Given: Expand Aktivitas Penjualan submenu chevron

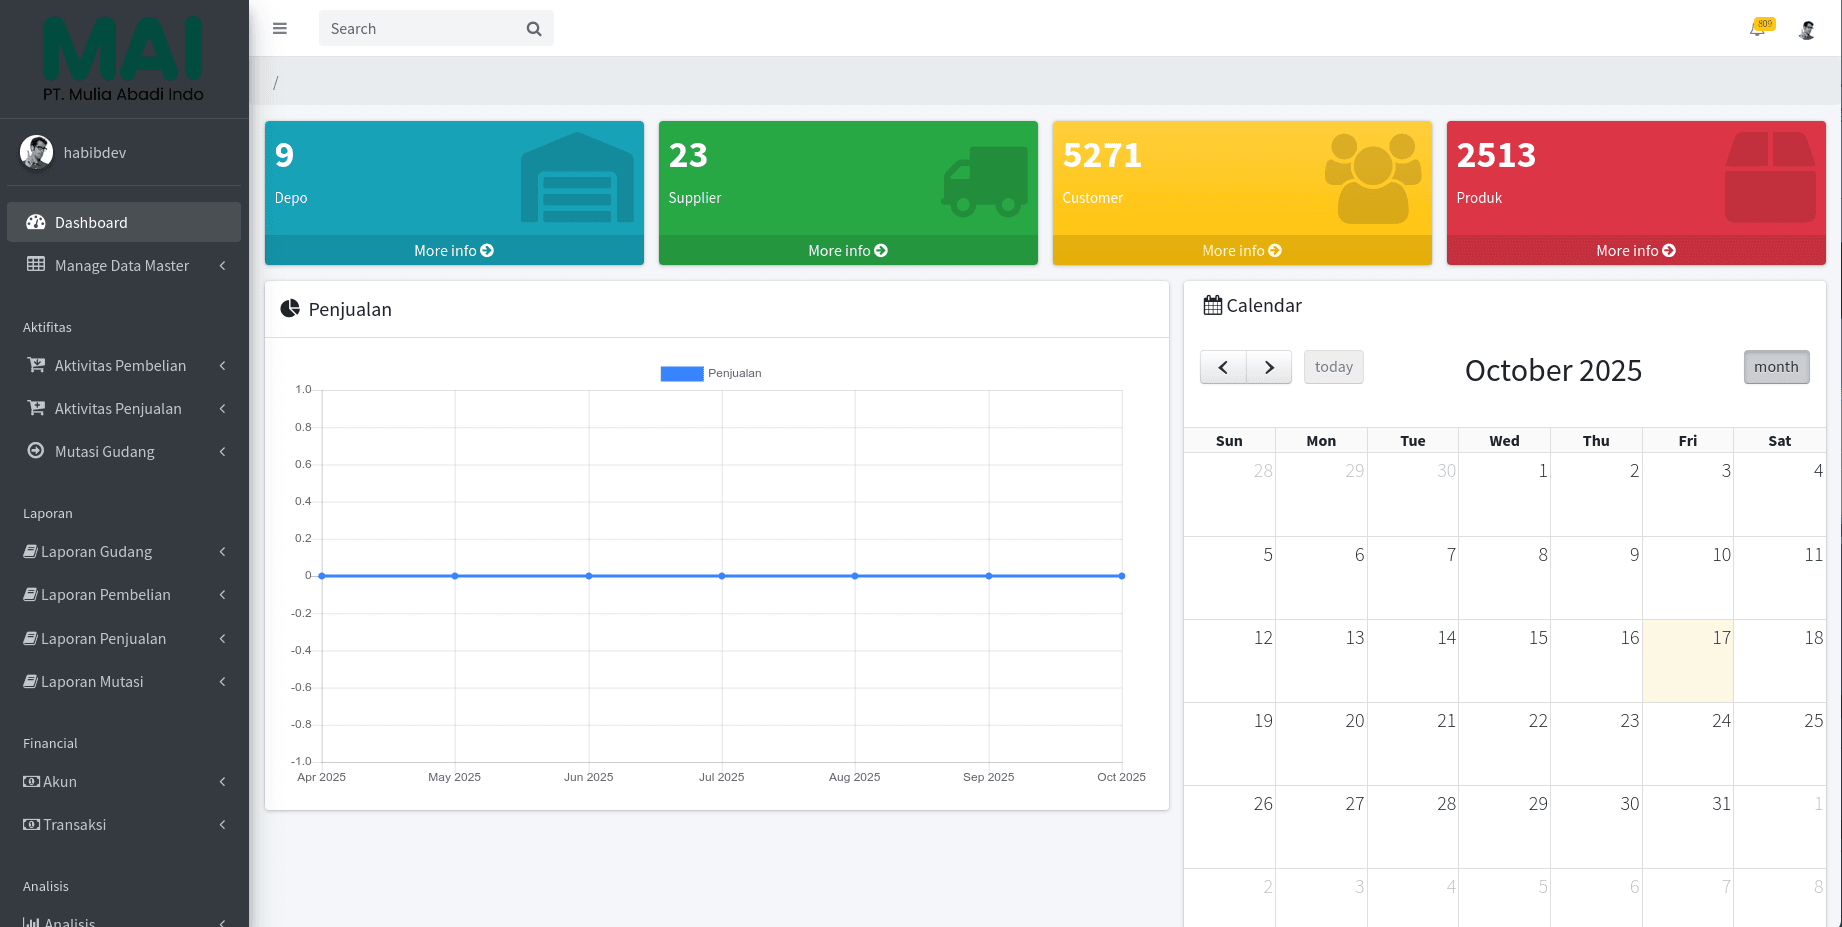Looking at the screenshot, I should coord(222,408).
